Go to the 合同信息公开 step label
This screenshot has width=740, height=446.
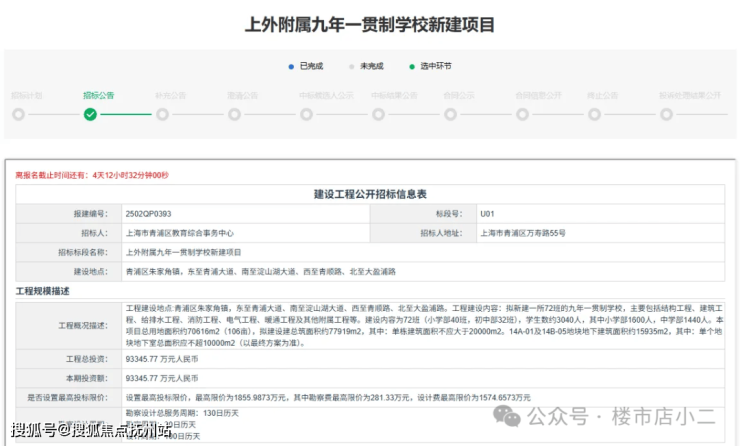pos(538,96)
